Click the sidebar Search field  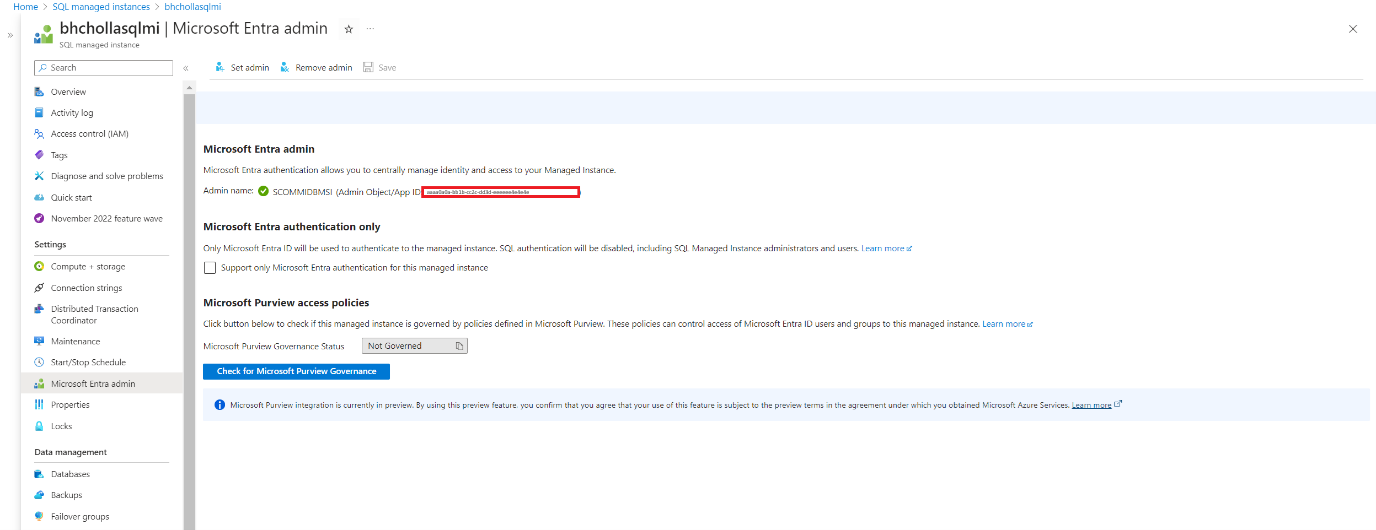click(x=103, y=68)
